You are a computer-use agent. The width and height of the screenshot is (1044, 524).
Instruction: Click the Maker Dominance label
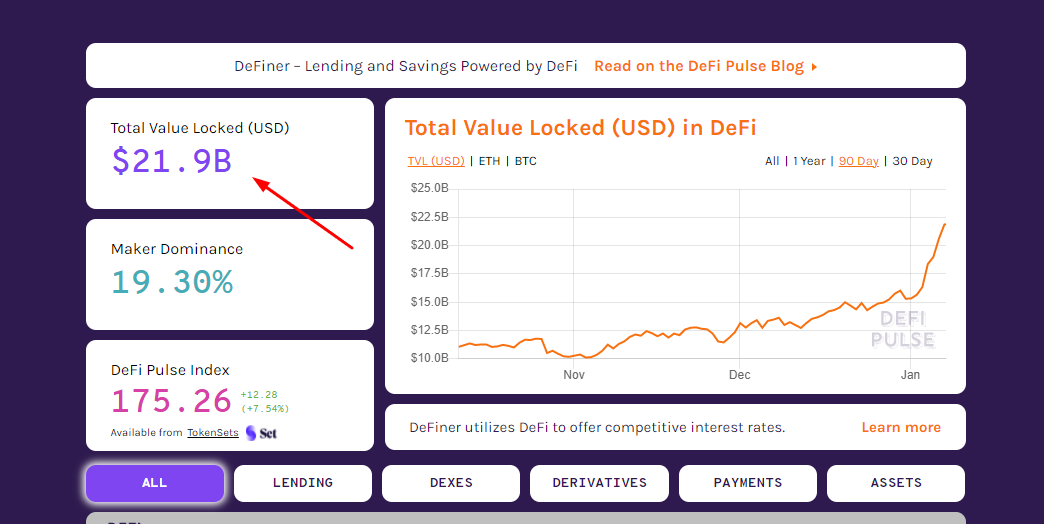click(x=177, y=249)
